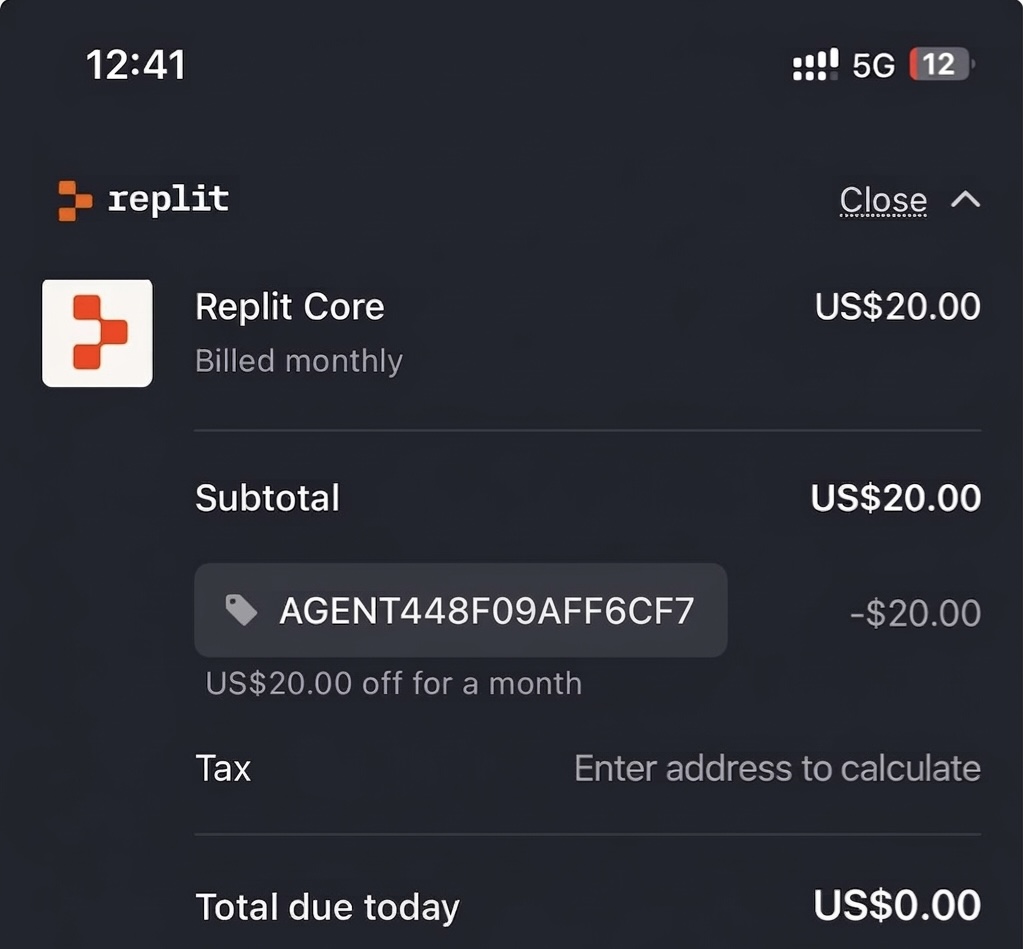Tap the Tax row label
This screenshot has height=949, width=1023.
pos(223,768)
